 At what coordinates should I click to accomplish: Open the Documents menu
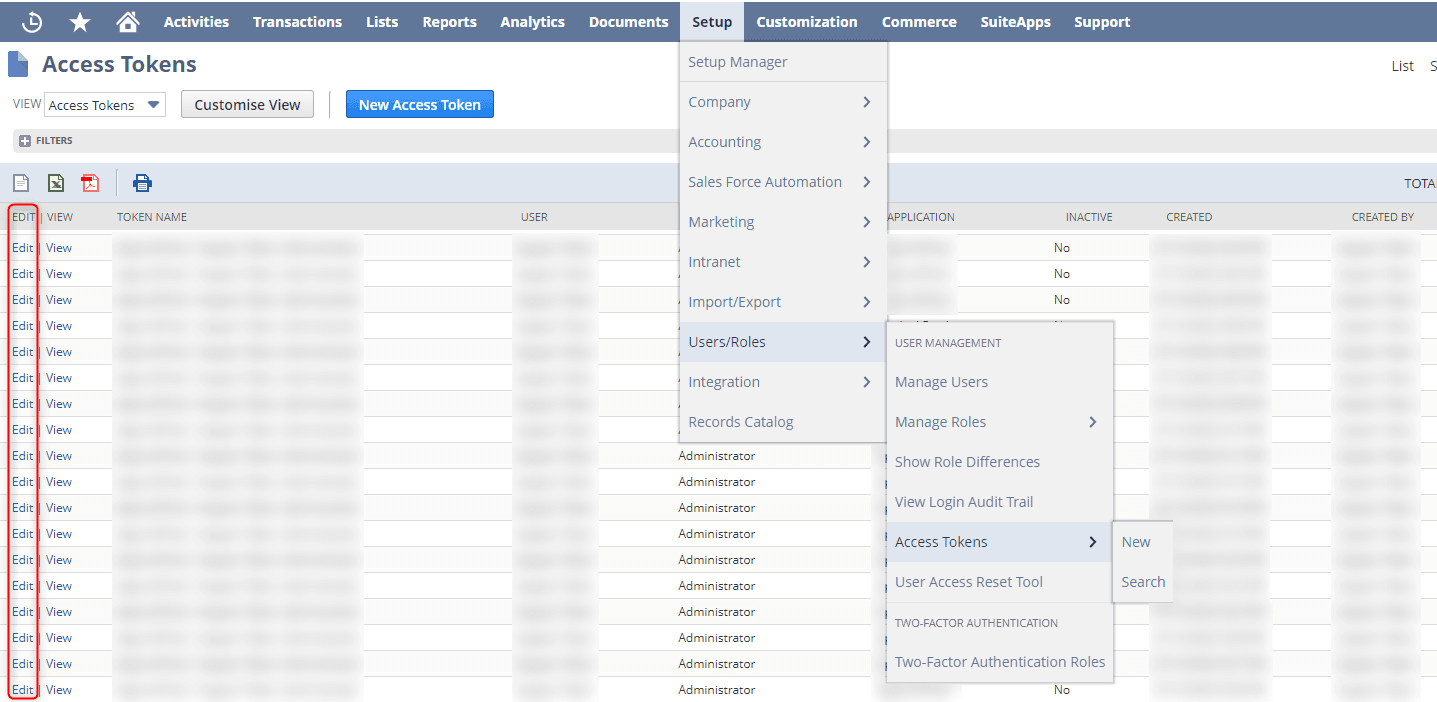point(628,22)
